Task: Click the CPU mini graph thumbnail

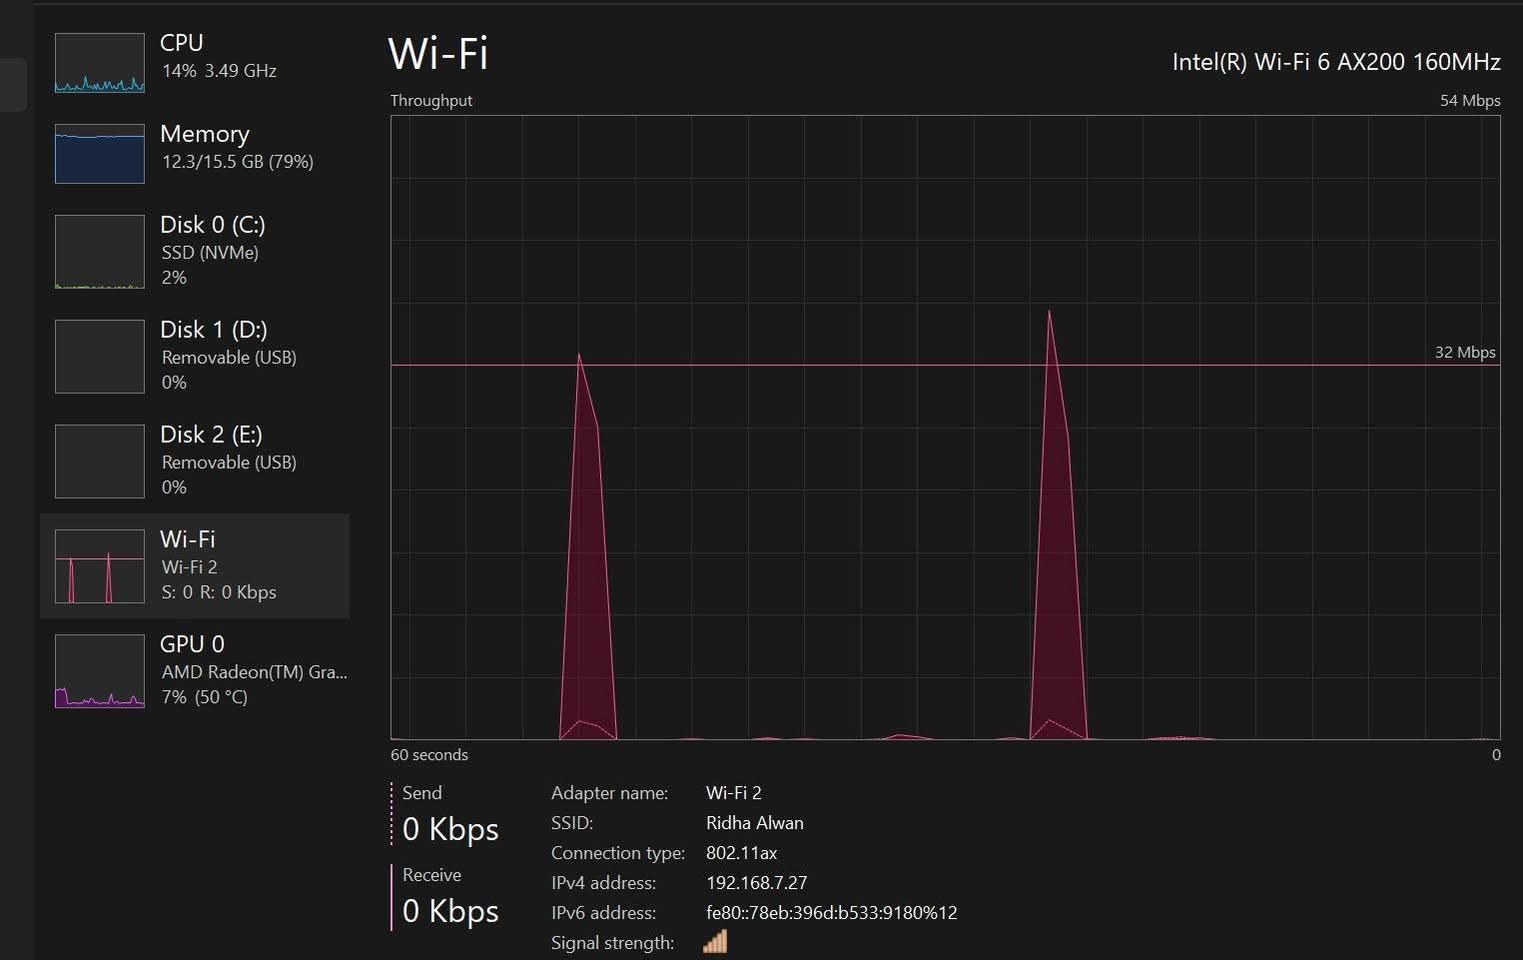Action: coord(99,63)
